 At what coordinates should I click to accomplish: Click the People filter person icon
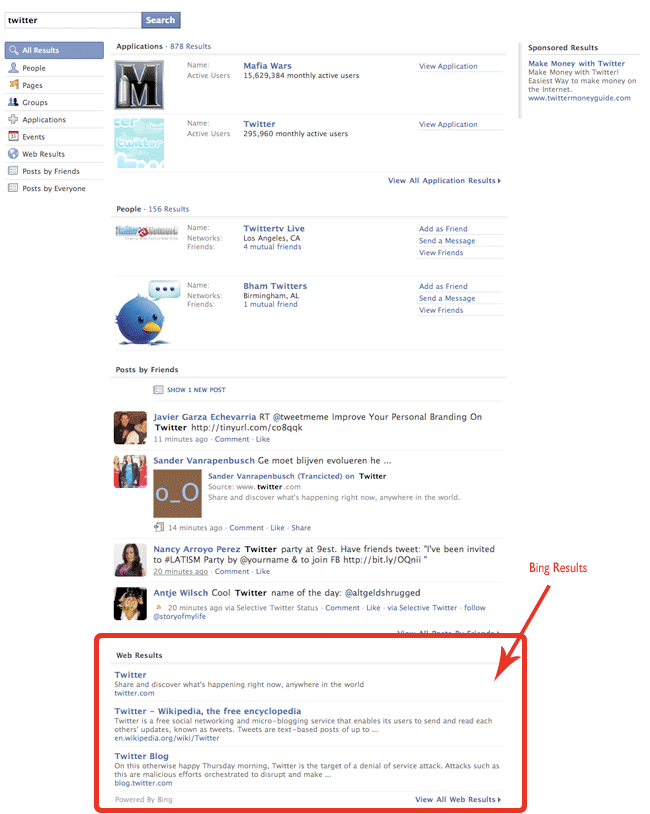[13, 67]
